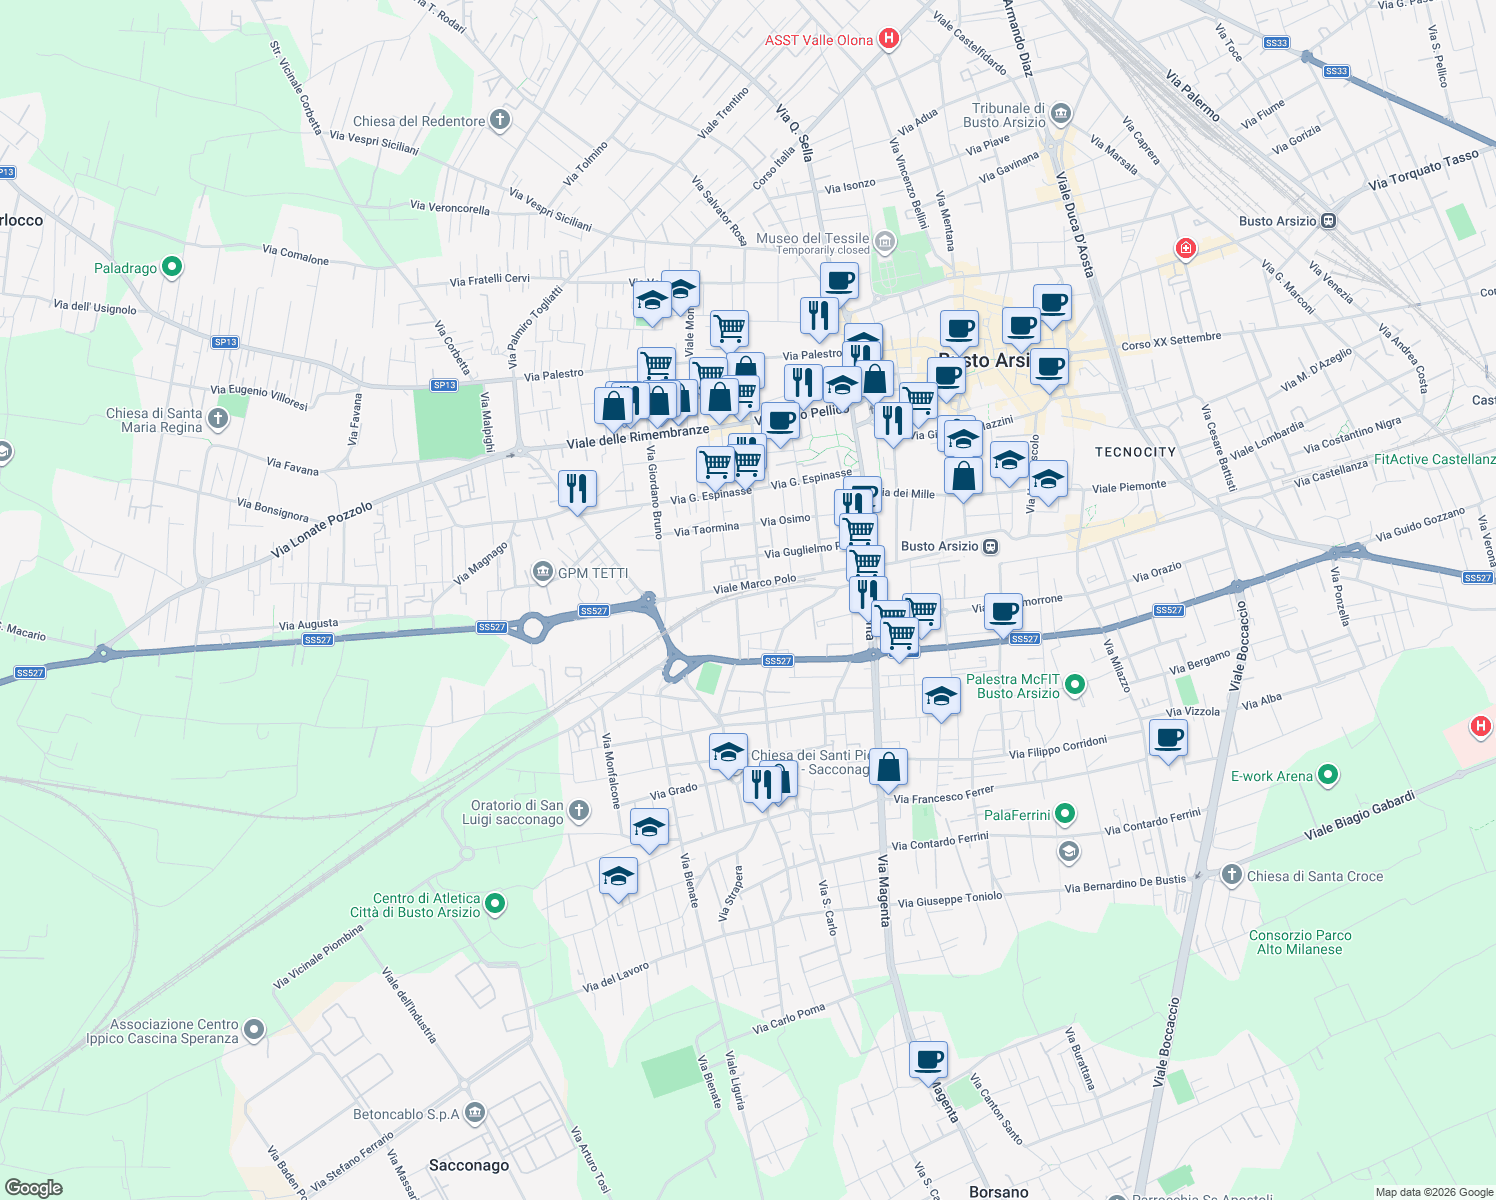The image size is (1496, 1200).
Task: Click the red hospital icon near E-work Arena
Action: point(1478,727)
